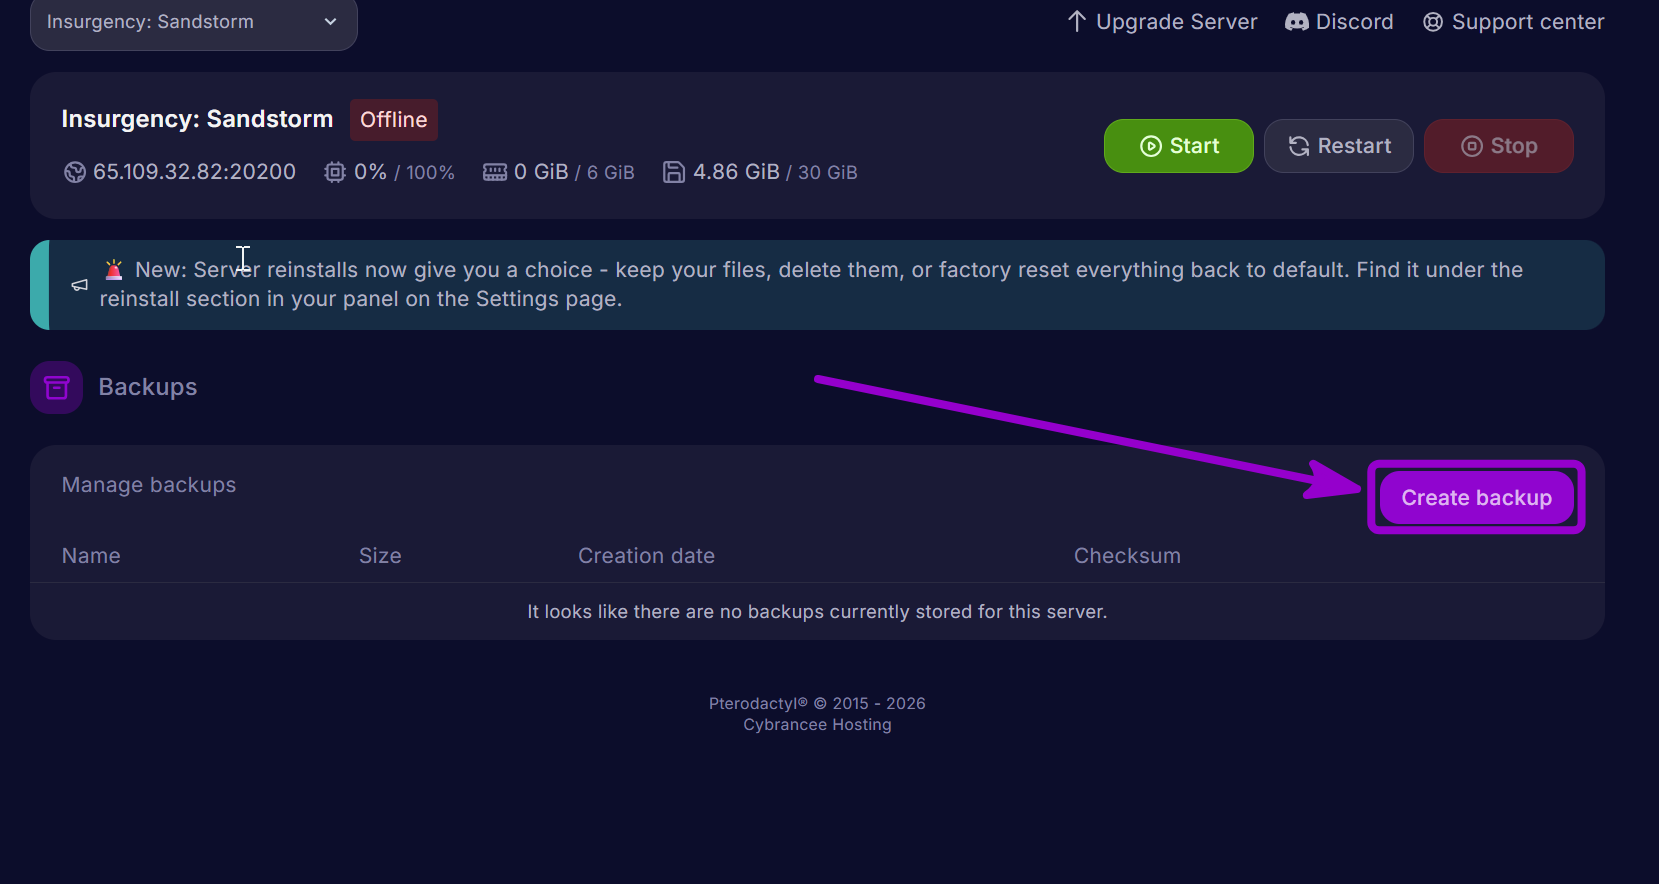1659x884 pixels.
Task: Click the Name column header
Action: tap(91, 556)
